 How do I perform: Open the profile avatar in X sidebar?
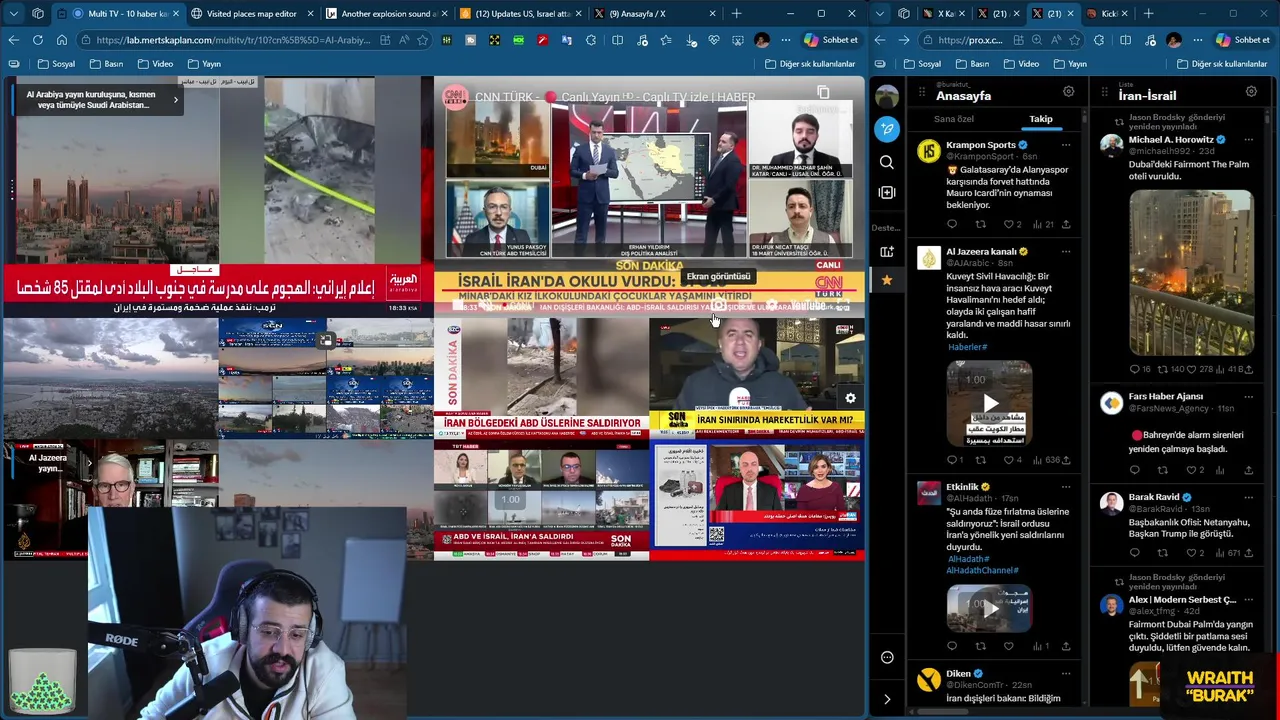point(887,96)
